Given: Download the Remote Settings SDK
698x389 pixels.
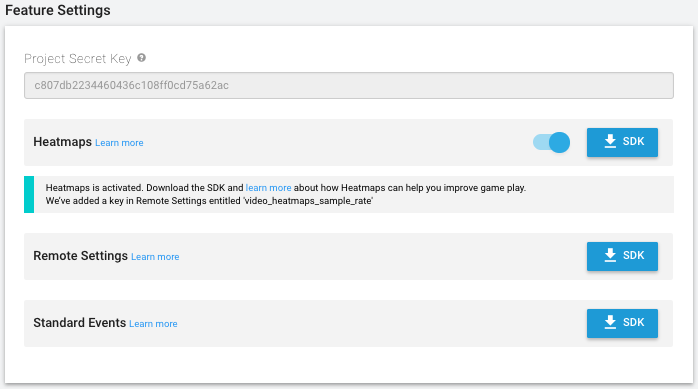Looking at the screenshot, I should [x=622, y=256].
